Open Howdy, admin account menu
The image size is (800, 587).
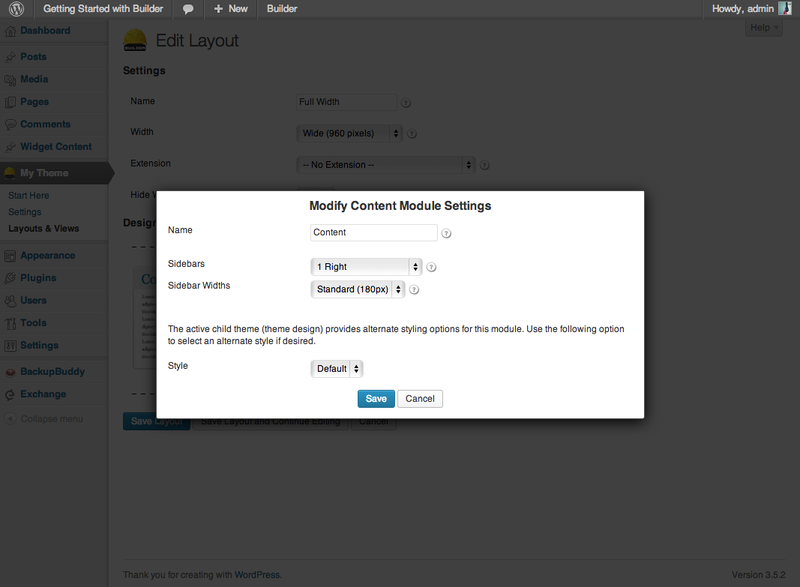751,9
